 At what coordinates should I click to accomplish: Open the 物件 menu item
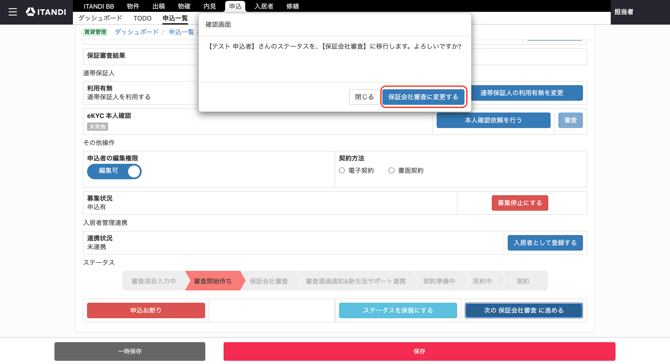pyautogui.click(x=133, y=6)
